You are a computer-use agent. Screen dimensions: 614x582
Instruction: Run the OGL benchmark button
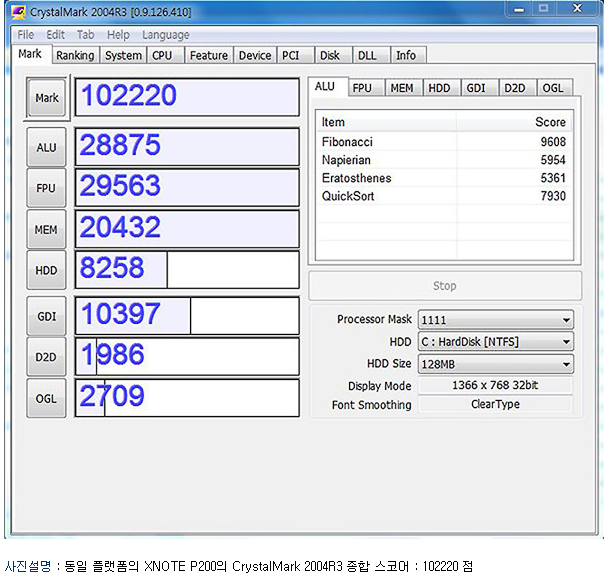tap(46, 399)
